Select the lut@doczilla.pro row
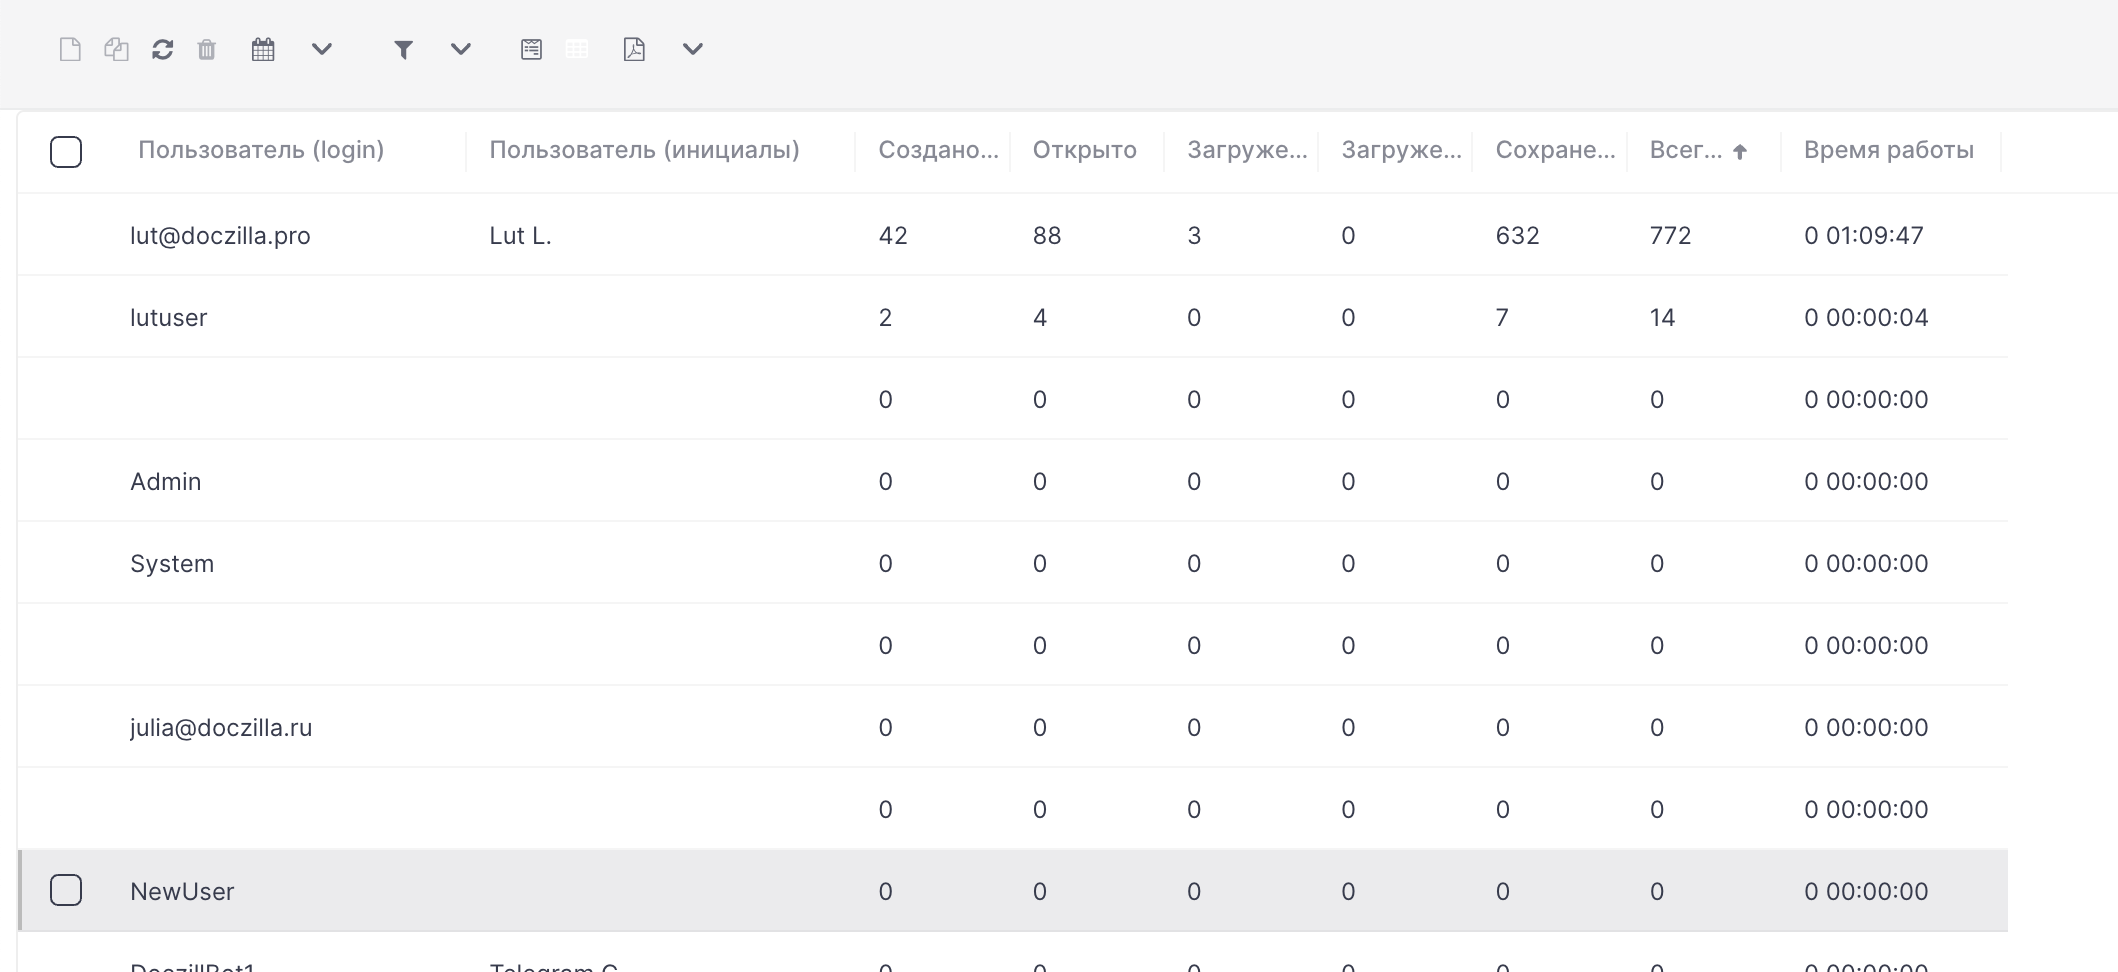This screenshot has width=2118, height=972. 1012,235
